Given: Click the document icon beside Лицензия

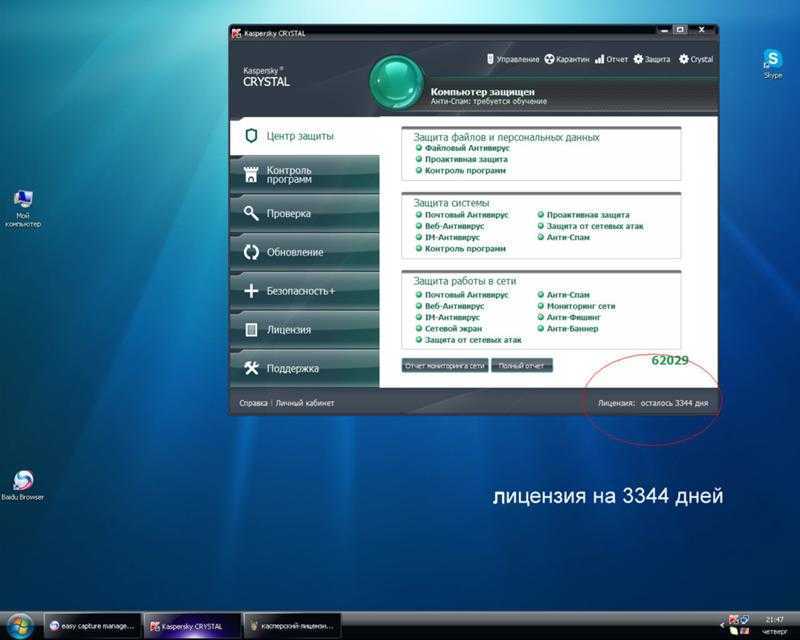Looking at the screenshot, I should tap(251, 330).
